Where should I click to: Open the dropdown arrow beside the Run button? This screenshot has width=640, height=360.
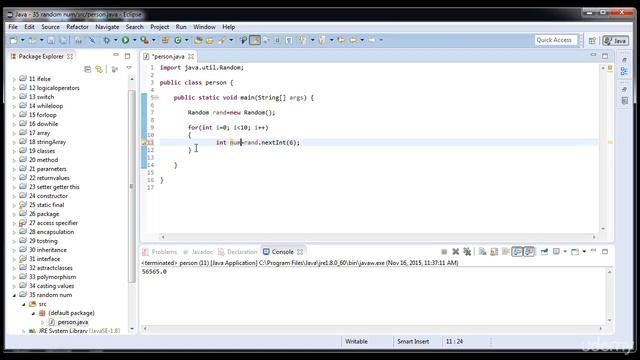(x=134, y=40)
